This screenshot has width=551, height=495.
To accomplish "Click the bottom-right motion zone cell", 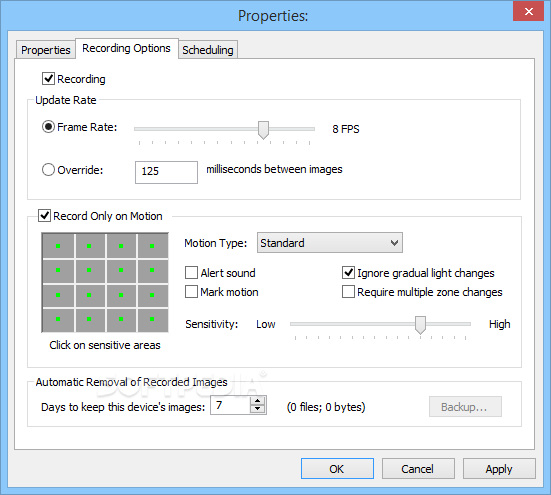I will (152, 319).
